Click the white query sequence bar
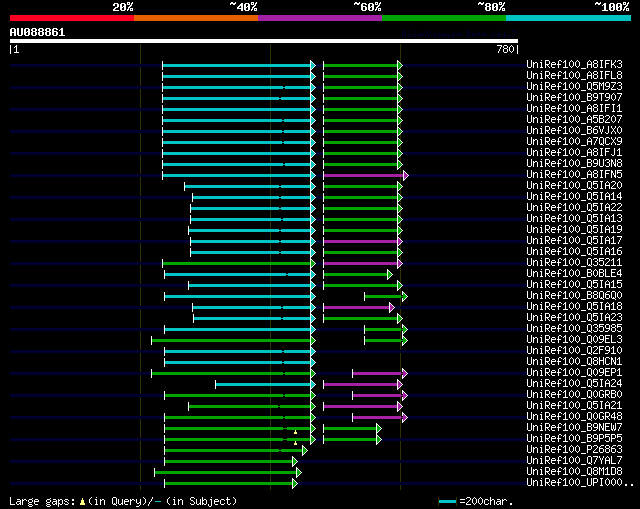 pyautogui.click(x=264, y=41)
